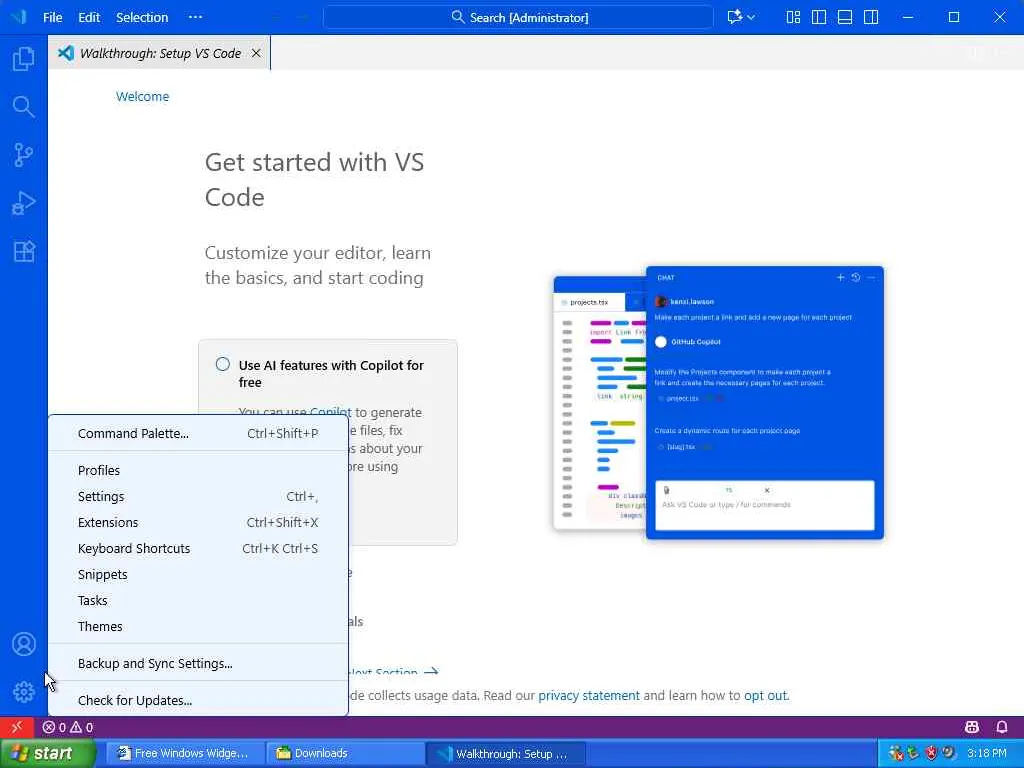Close the Walkthrough: Setup VS Code tab
The height and width of the screenshot is (768, 1024).
pyautogui.click(x=256, y=53)
